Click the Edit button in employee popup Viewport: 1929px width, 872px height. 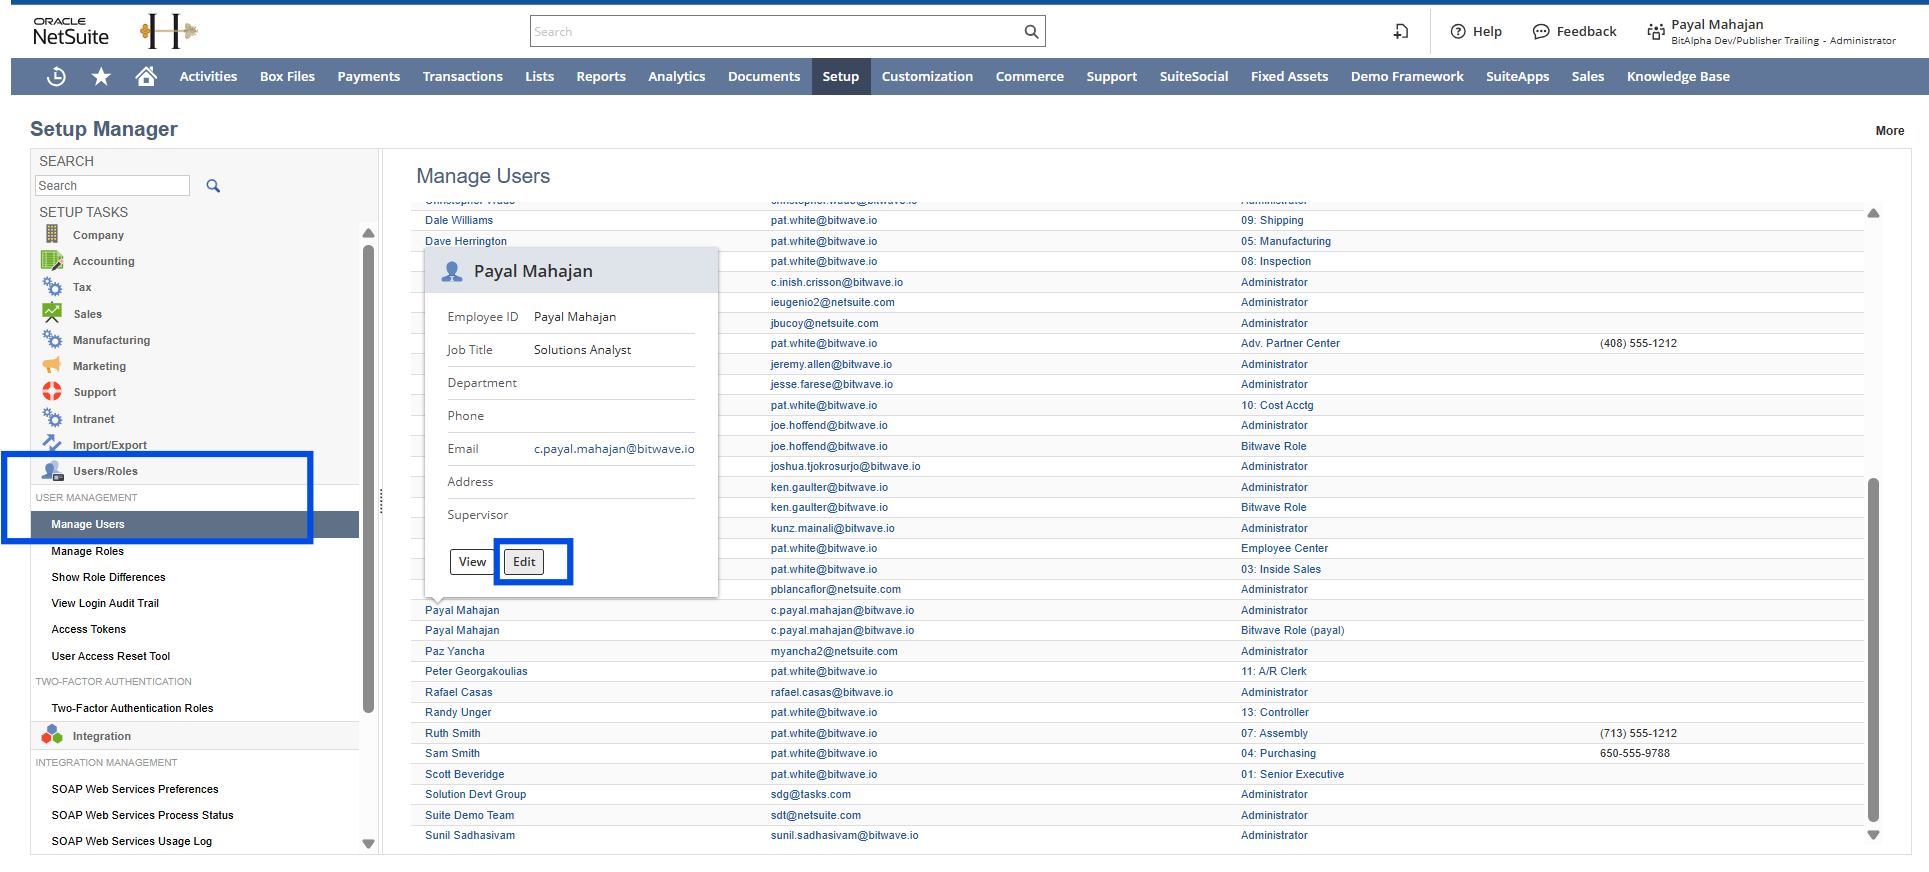click(524, 562)
